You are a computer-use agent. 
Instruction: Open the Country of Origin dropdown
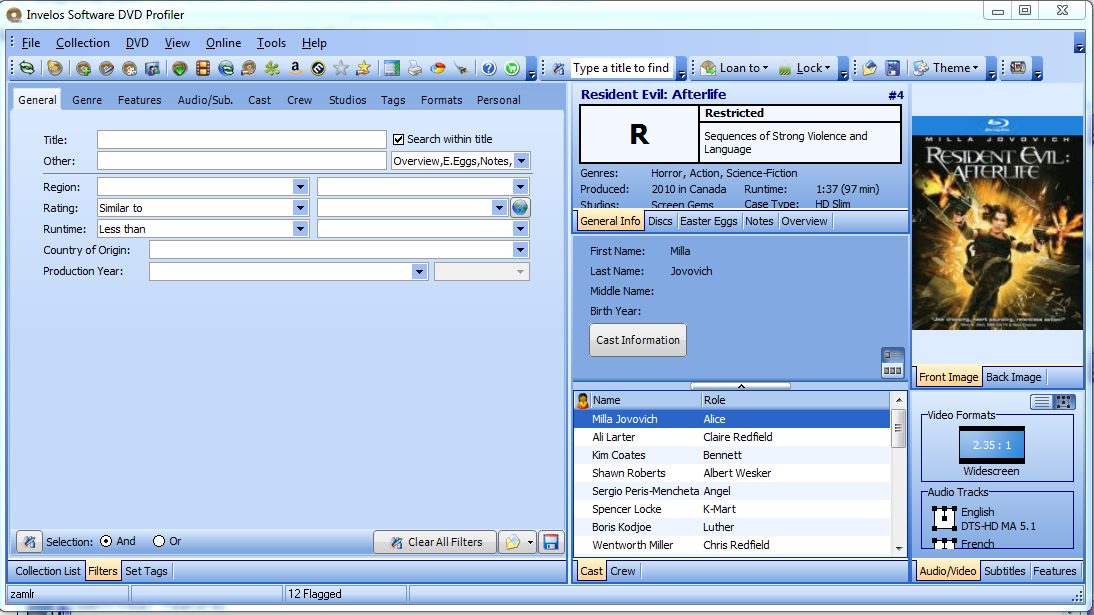click(x=520, y=250)
